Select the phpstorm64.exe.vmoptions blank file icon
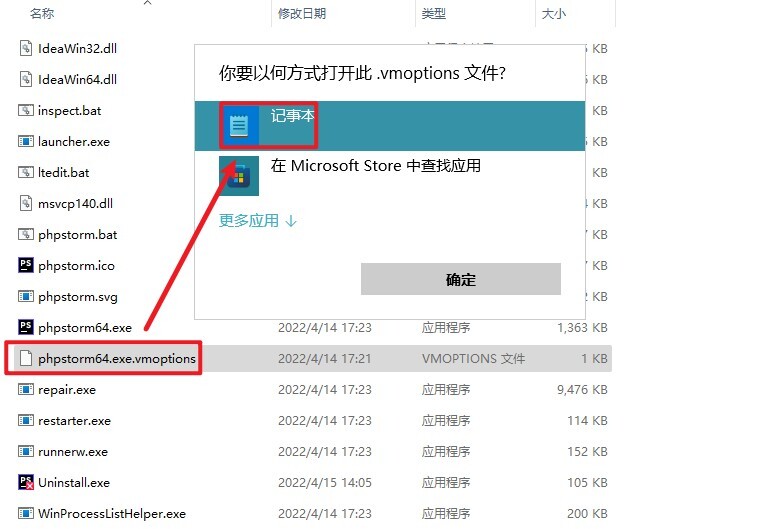This screenshot has height=529, width=778. (26, 358)
